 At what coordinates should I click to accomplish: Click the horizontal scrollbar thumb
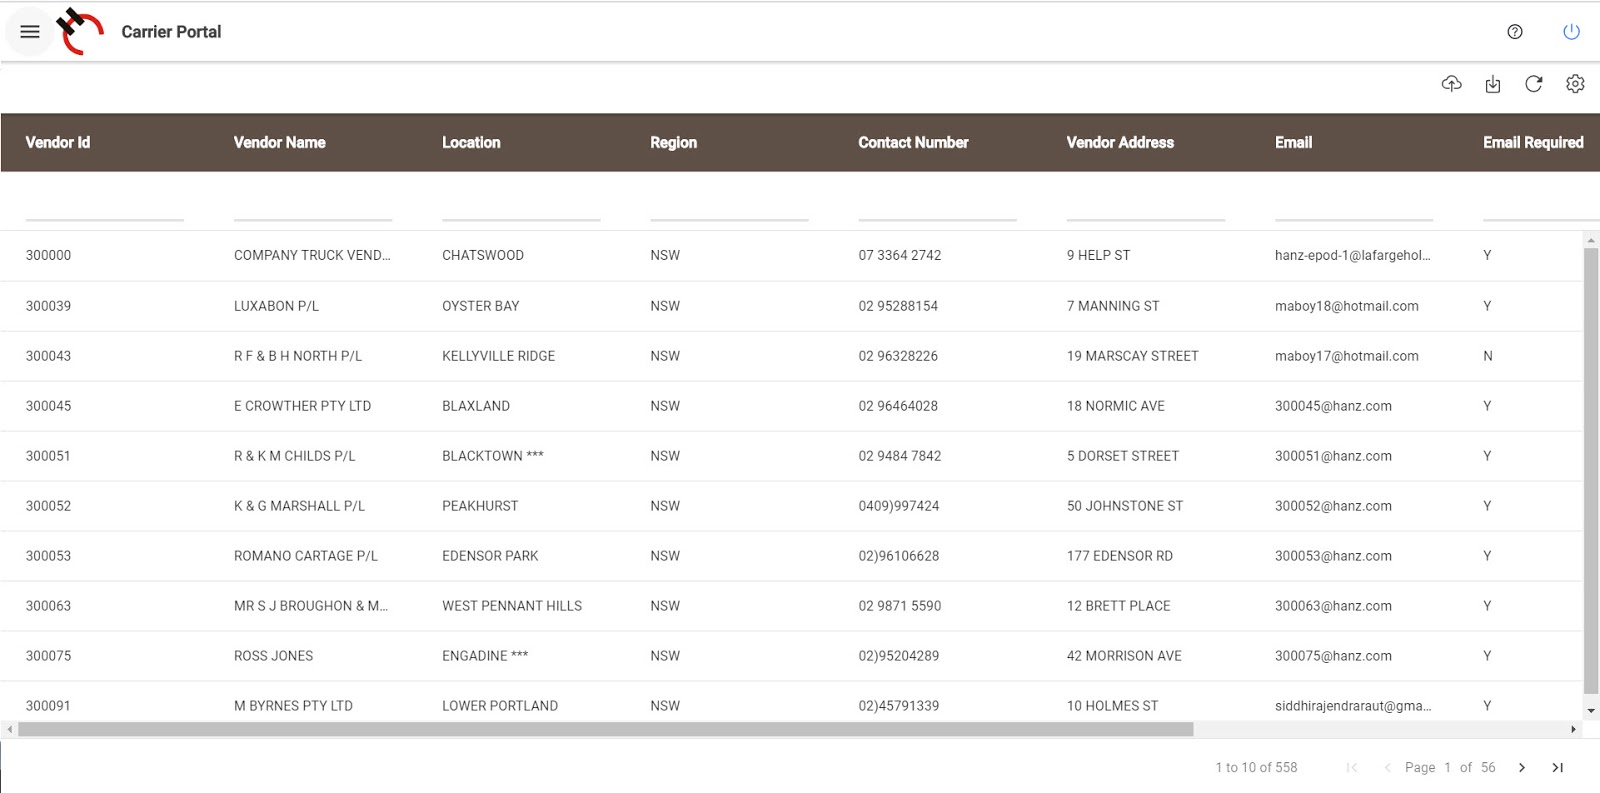point(606,730)
